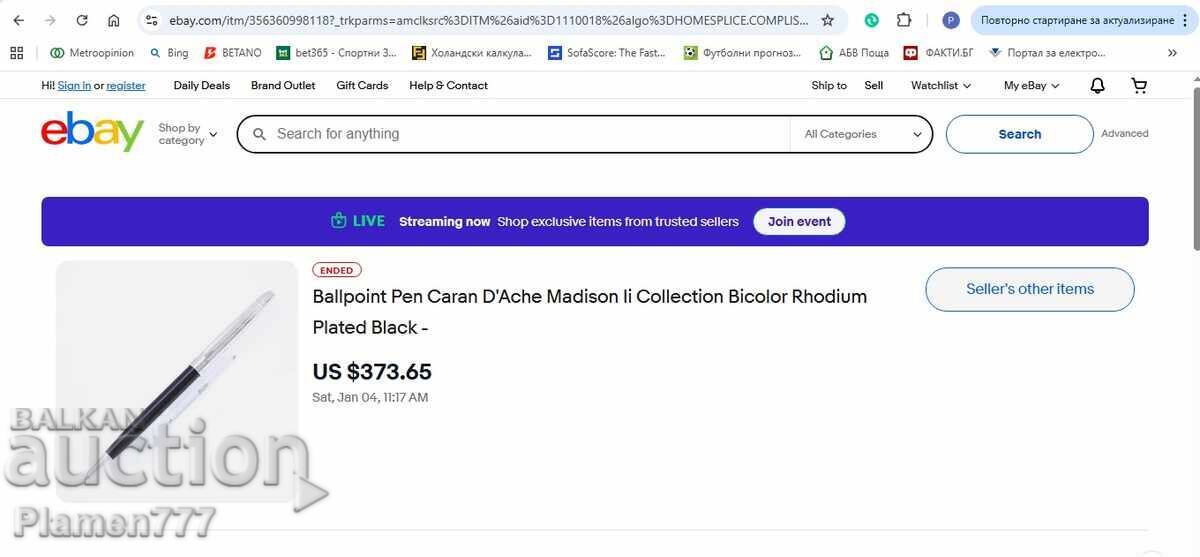1200x557 pixels.
Task: Open the browser extensions puzzle icon
Action: [x=904, y=20]
